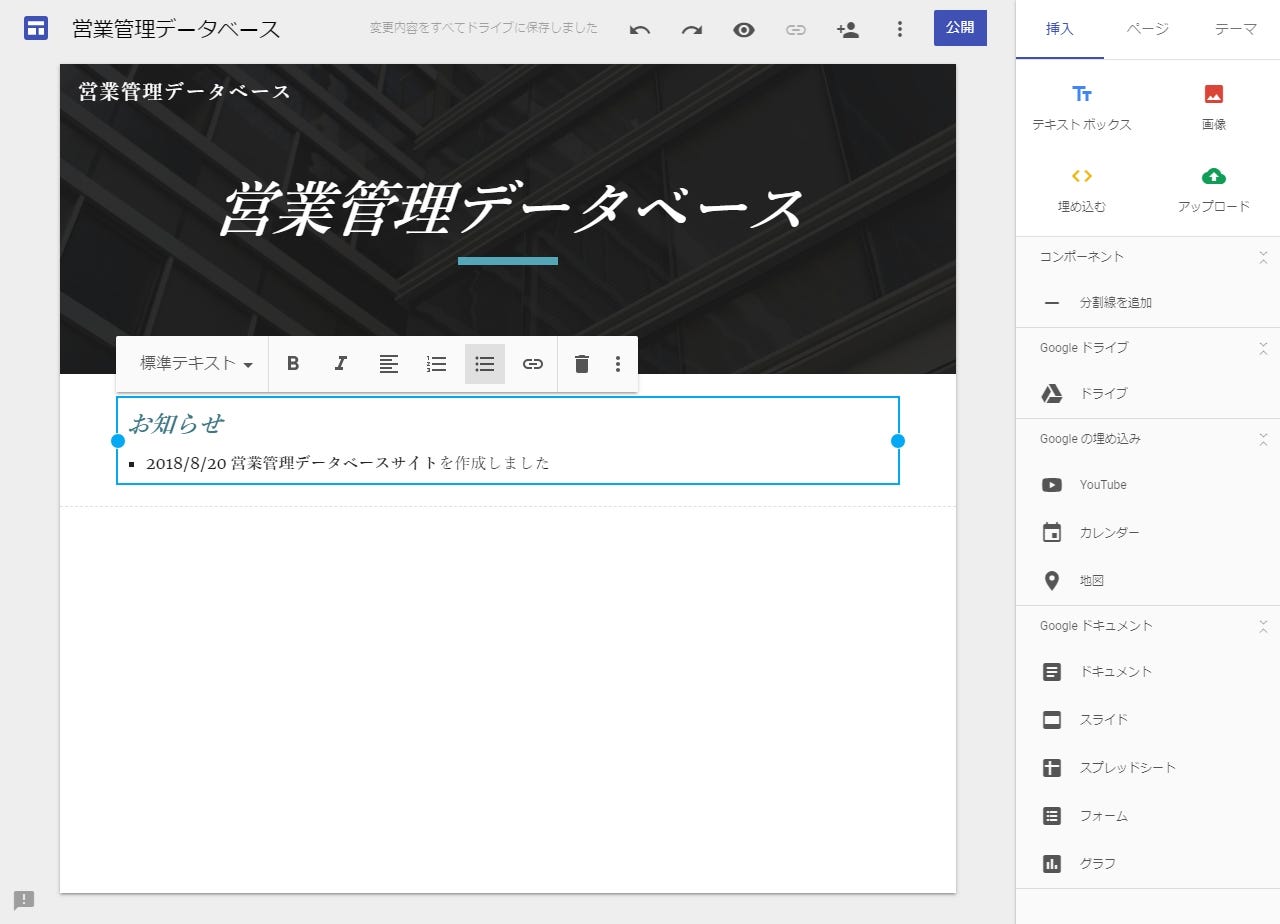The width and height of the screenshot is (1280, 924).
Task: Select the left resize handle of text box
Action: coord(117,441)
